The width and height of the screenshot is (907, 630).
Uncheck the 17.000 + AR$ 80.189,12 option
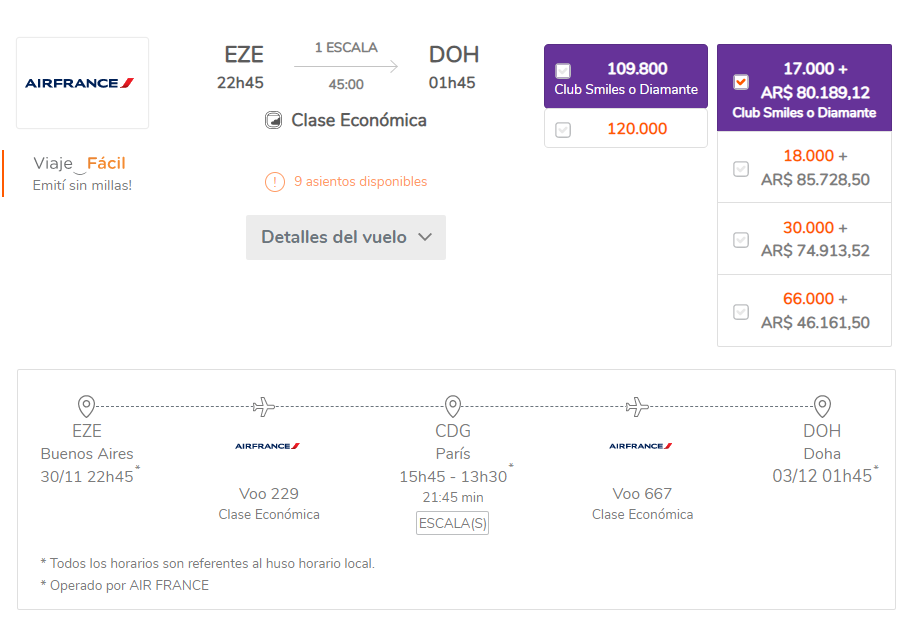click(741, 82)
